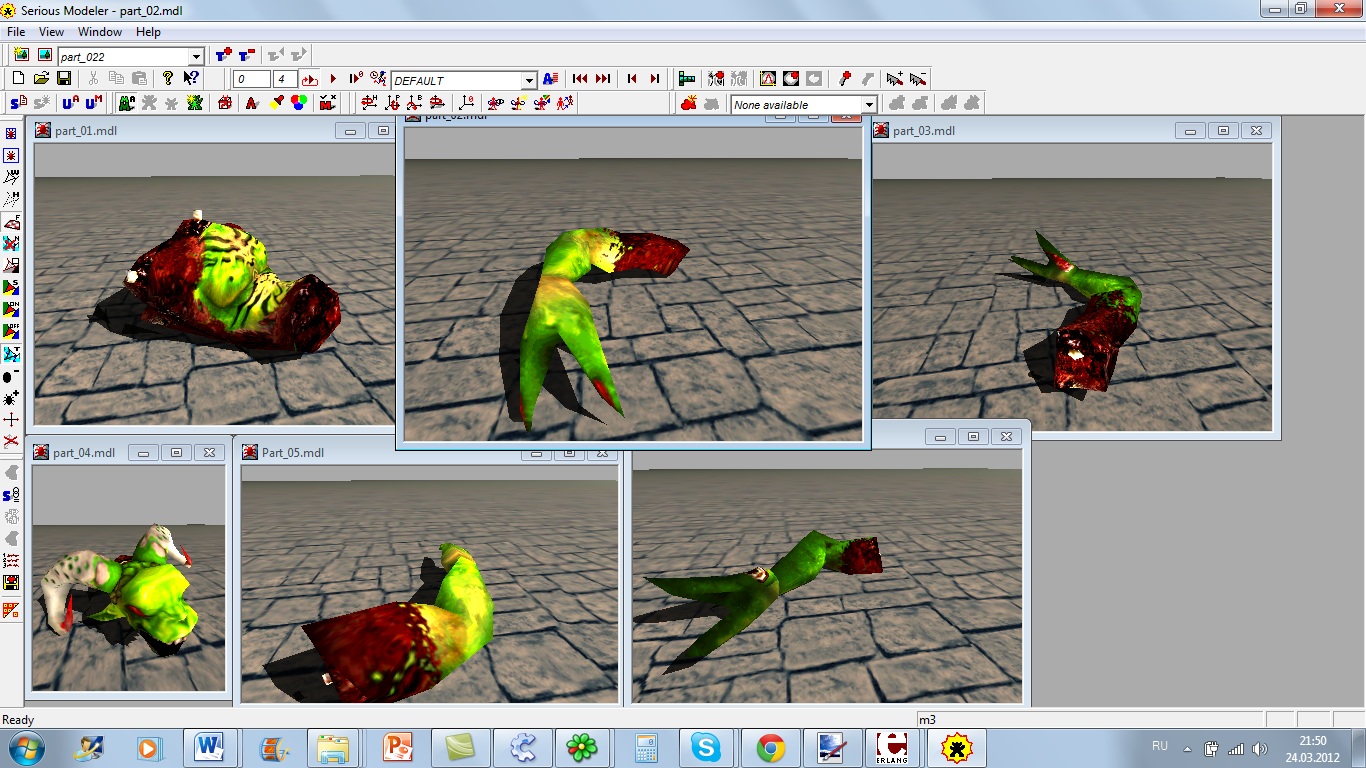
Task: Toggle the red X sidebar icon
Action: point(11,440)
